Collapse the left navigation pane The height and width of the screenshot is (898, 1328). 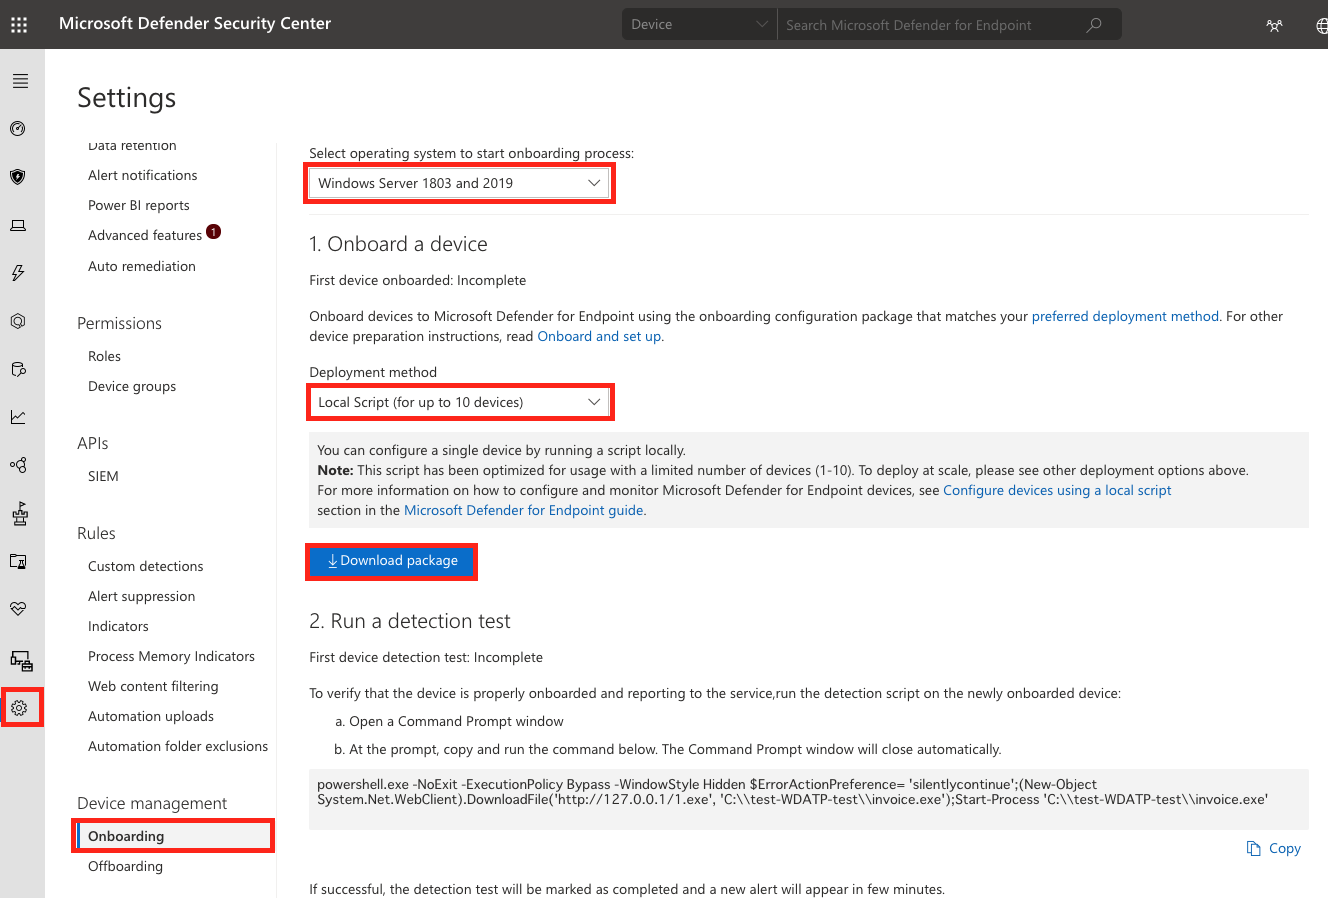[20, 80]
